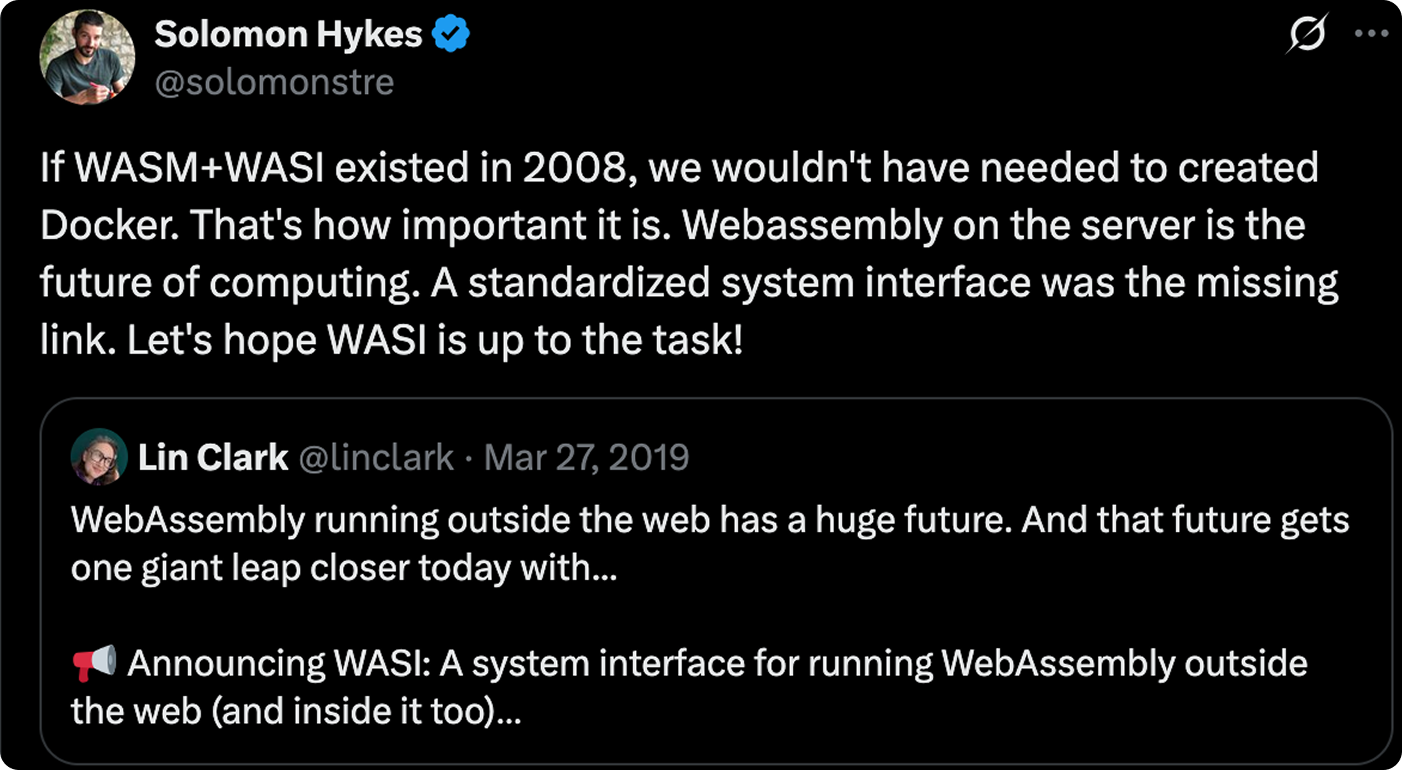1402x770 pixels.
Task: Click the Solomon Hykes display name
Action: [288, 36]
